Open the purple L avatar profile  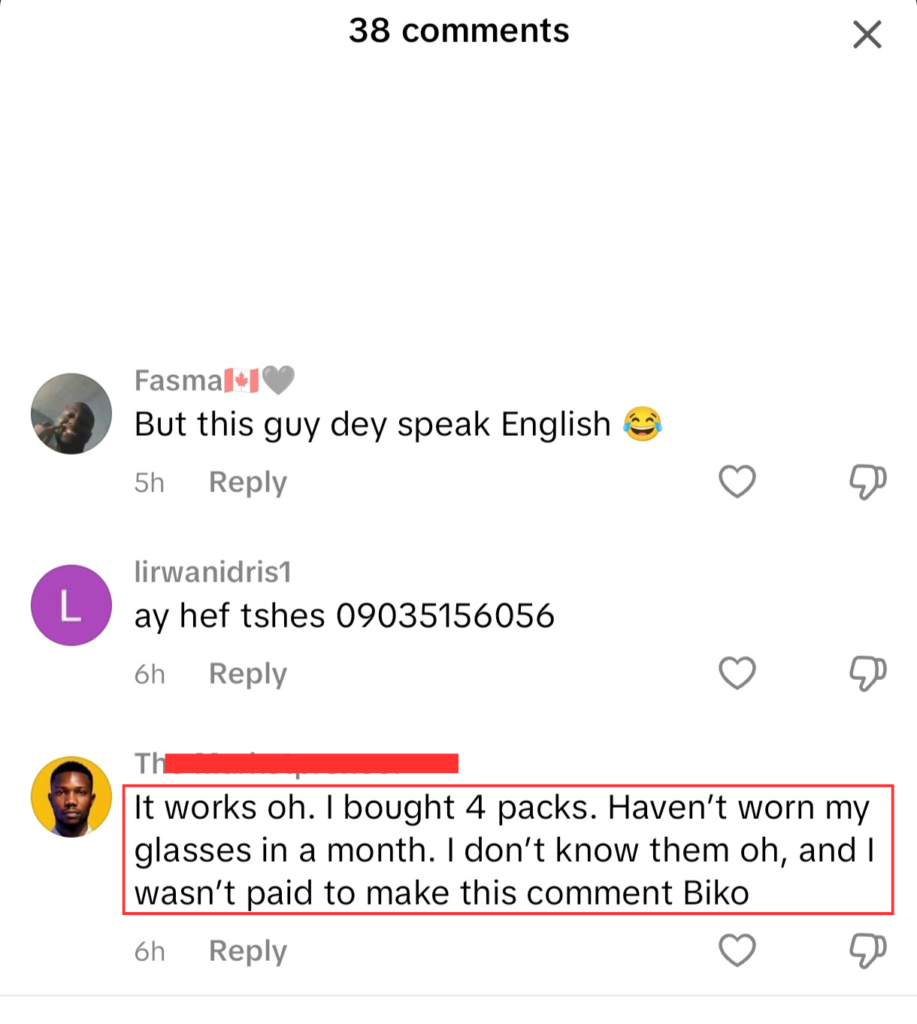click(x=71, y=605)
